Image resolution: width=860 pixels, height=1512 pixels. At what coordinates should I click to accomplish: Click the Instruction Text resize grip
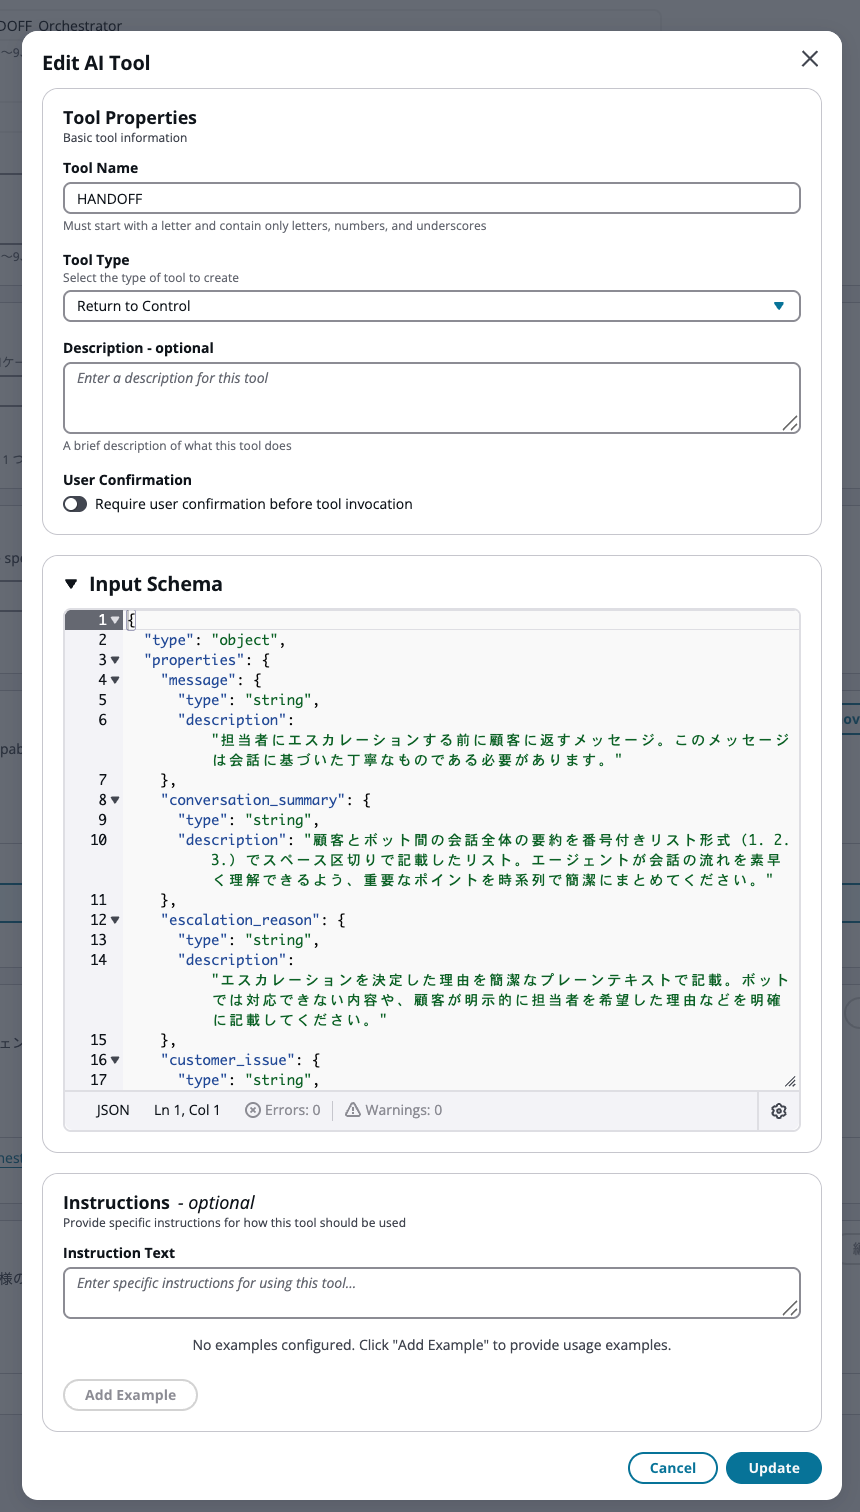[x=790, y=1309]
